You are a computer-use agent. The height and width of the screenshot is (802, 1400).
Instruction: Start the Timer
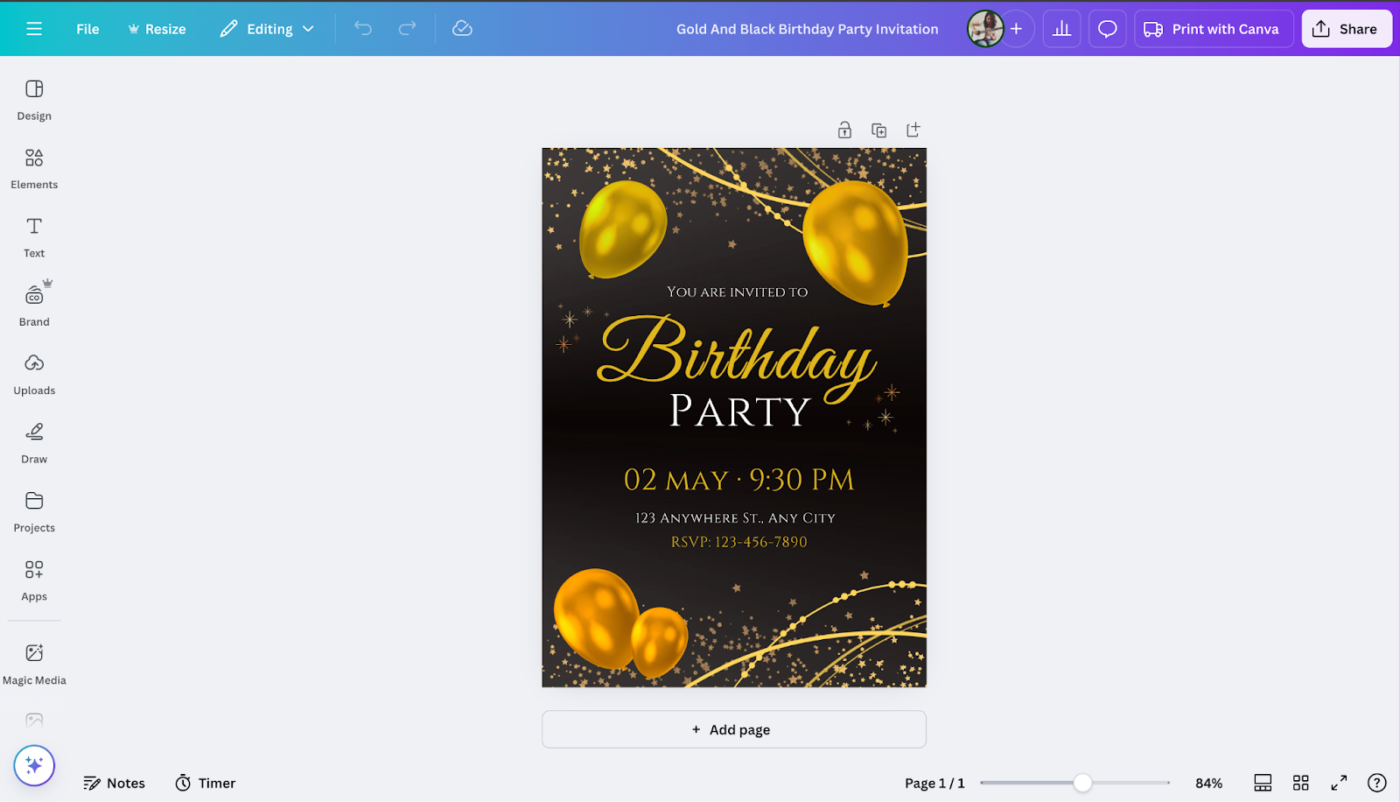click(x=205, y=783)
